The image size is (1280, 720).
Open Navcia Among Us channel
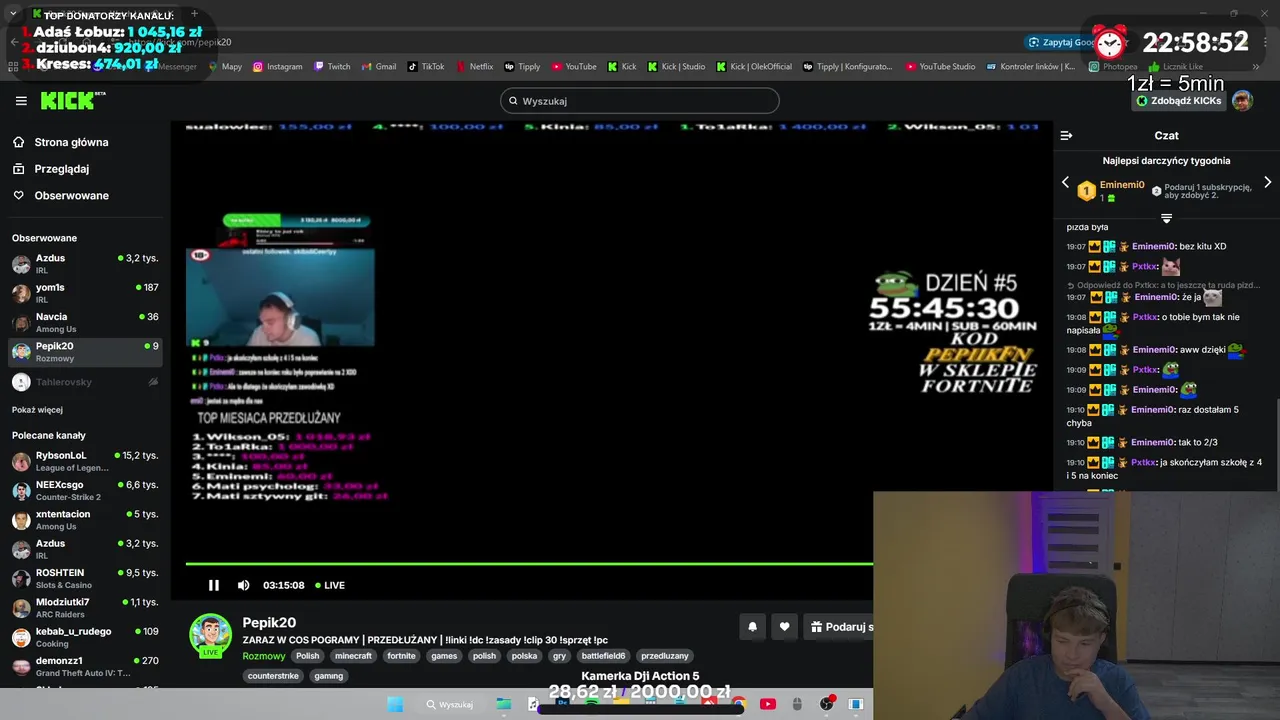[x=85, y=322]
